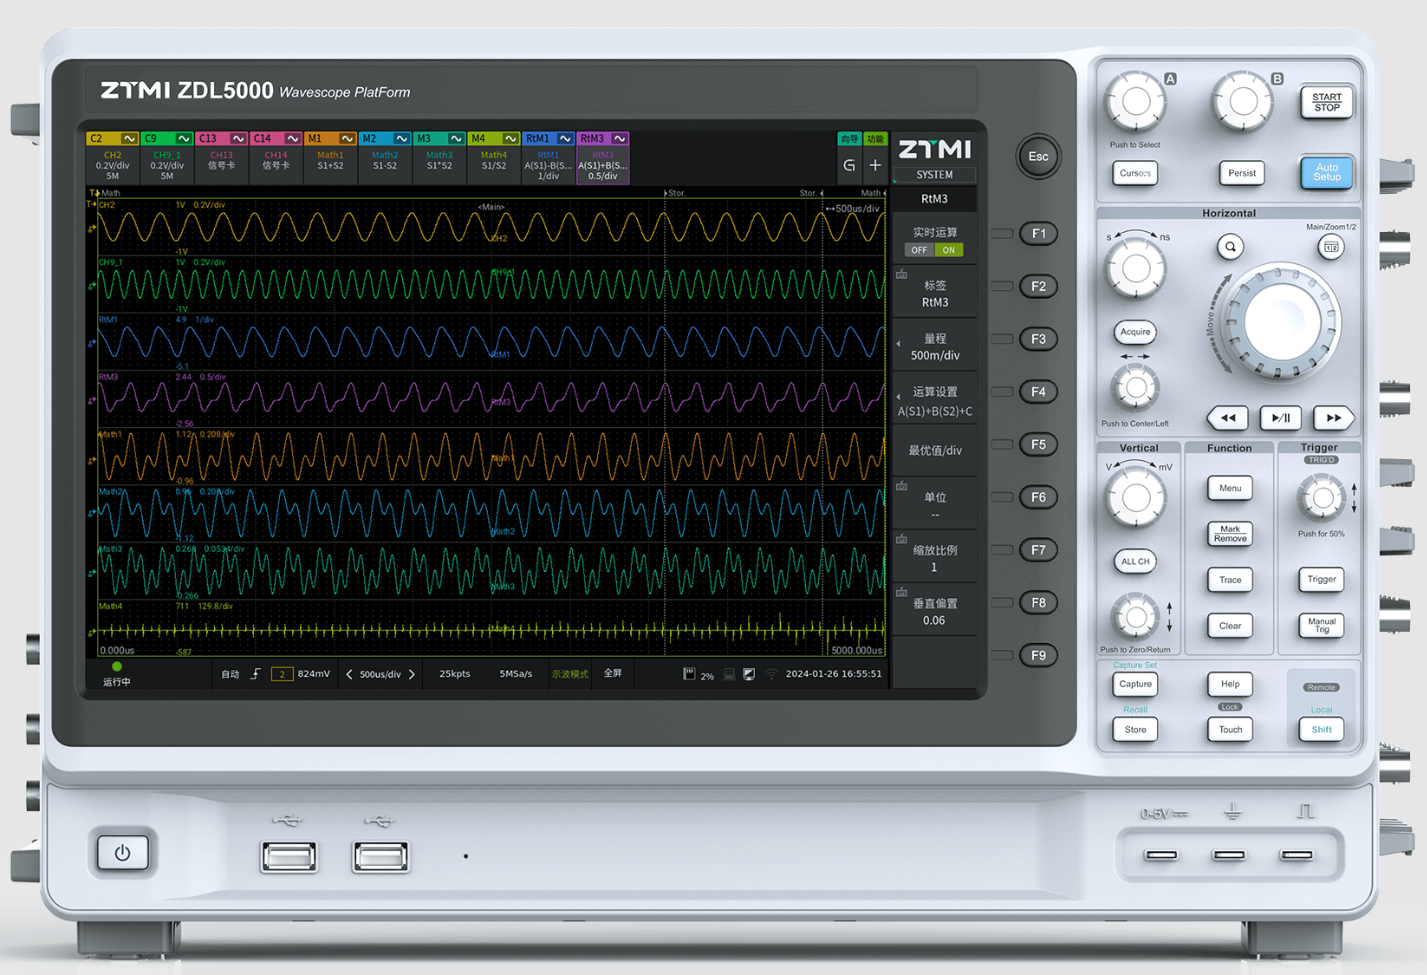
Task: Click the 最优值/div optimal value option
Action: pyautogui.click(x=935, y=451)
